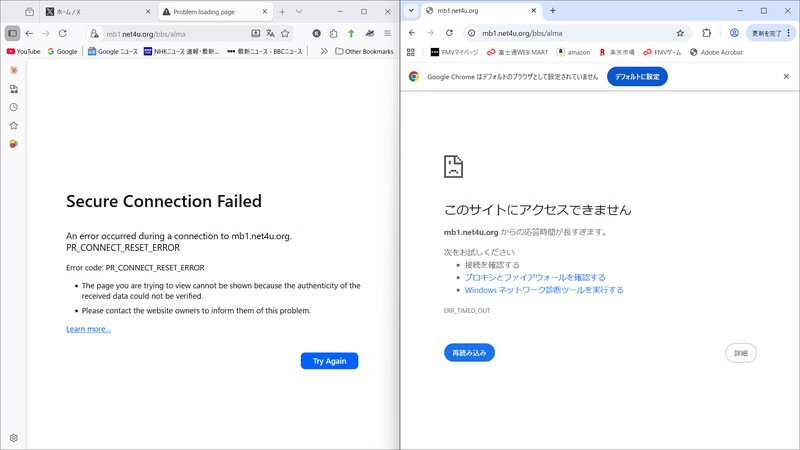Open History from the Firefox sidebar
The image size is (800, 450).
[x=14, y=107]
